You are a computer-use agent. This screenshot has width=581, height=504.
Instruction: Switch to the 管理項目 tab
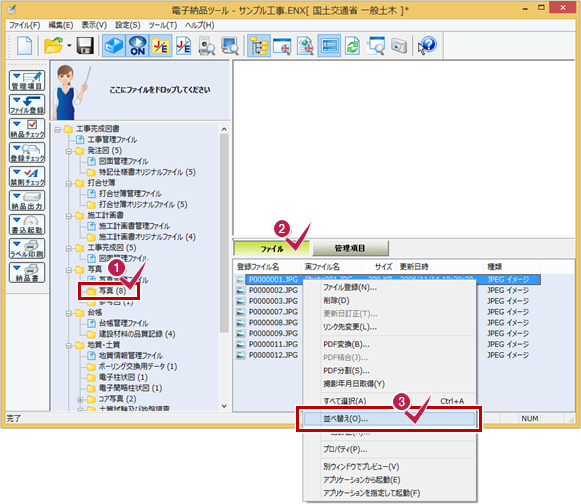tap(350, 248)
